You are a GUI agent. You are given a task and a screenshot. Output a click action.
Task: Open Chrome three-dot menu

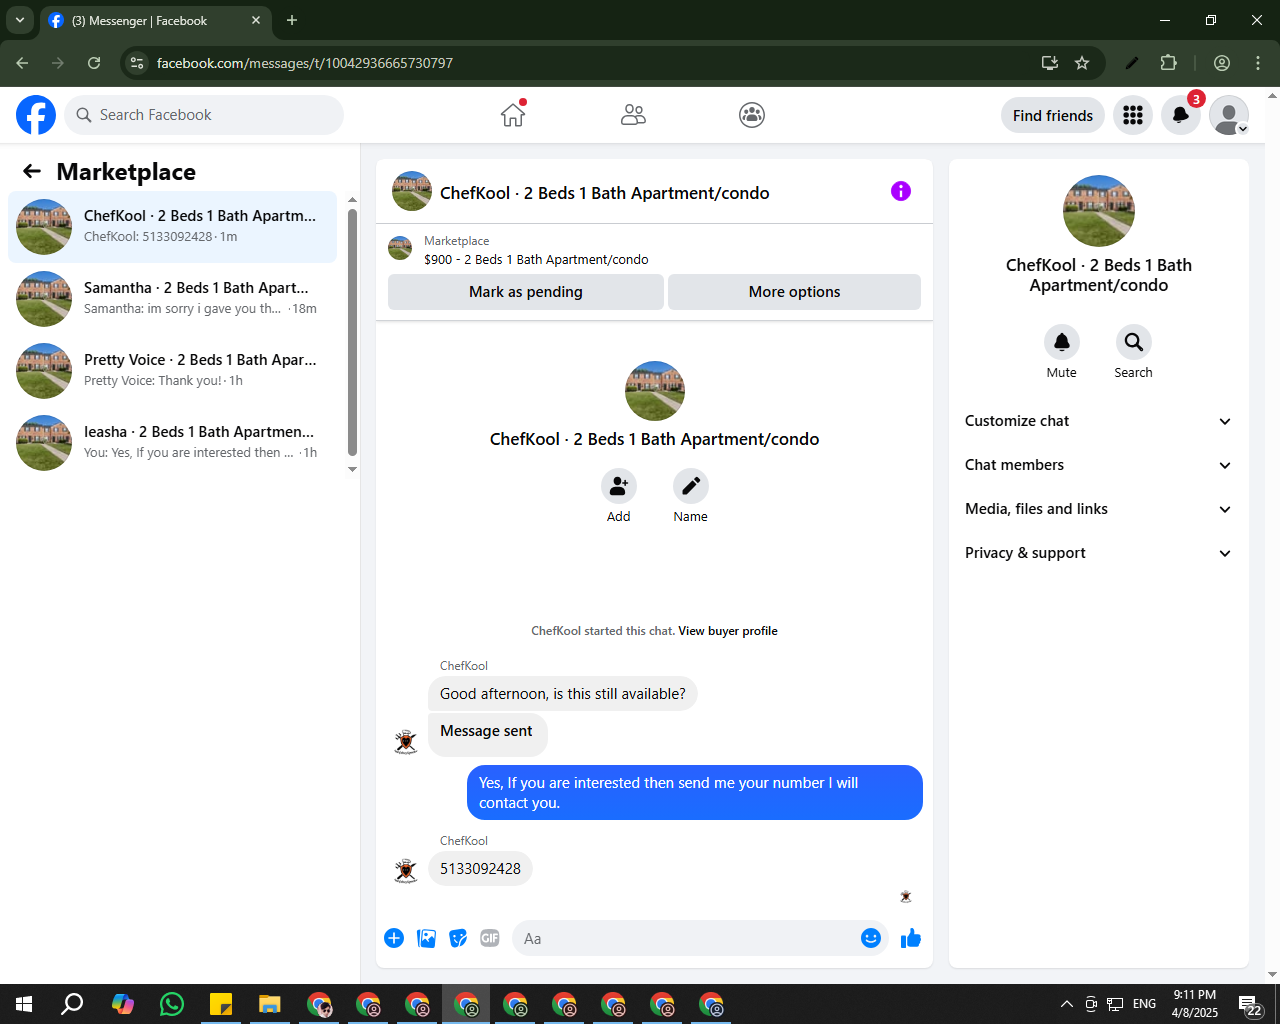pos(1258,63)
